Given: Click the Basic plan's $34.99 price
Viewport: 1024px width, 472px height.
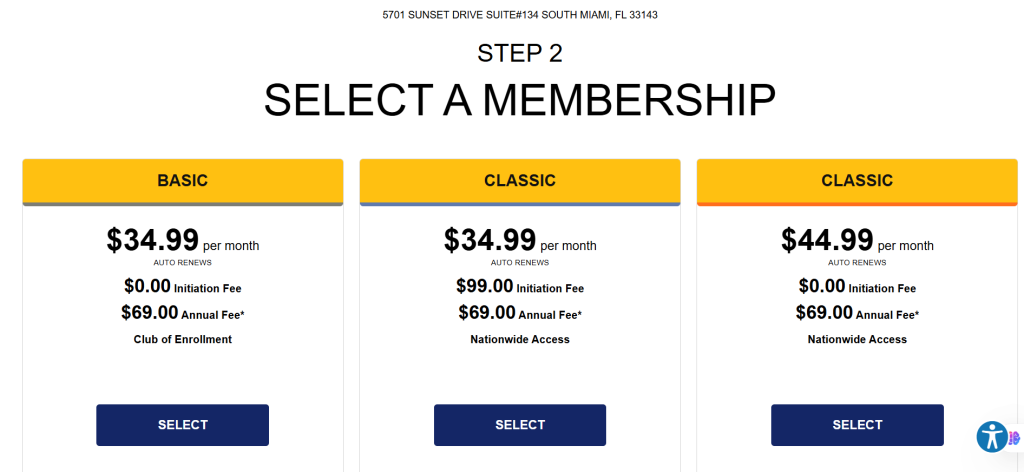Looking at the screenshot, I should click(153, 241).
